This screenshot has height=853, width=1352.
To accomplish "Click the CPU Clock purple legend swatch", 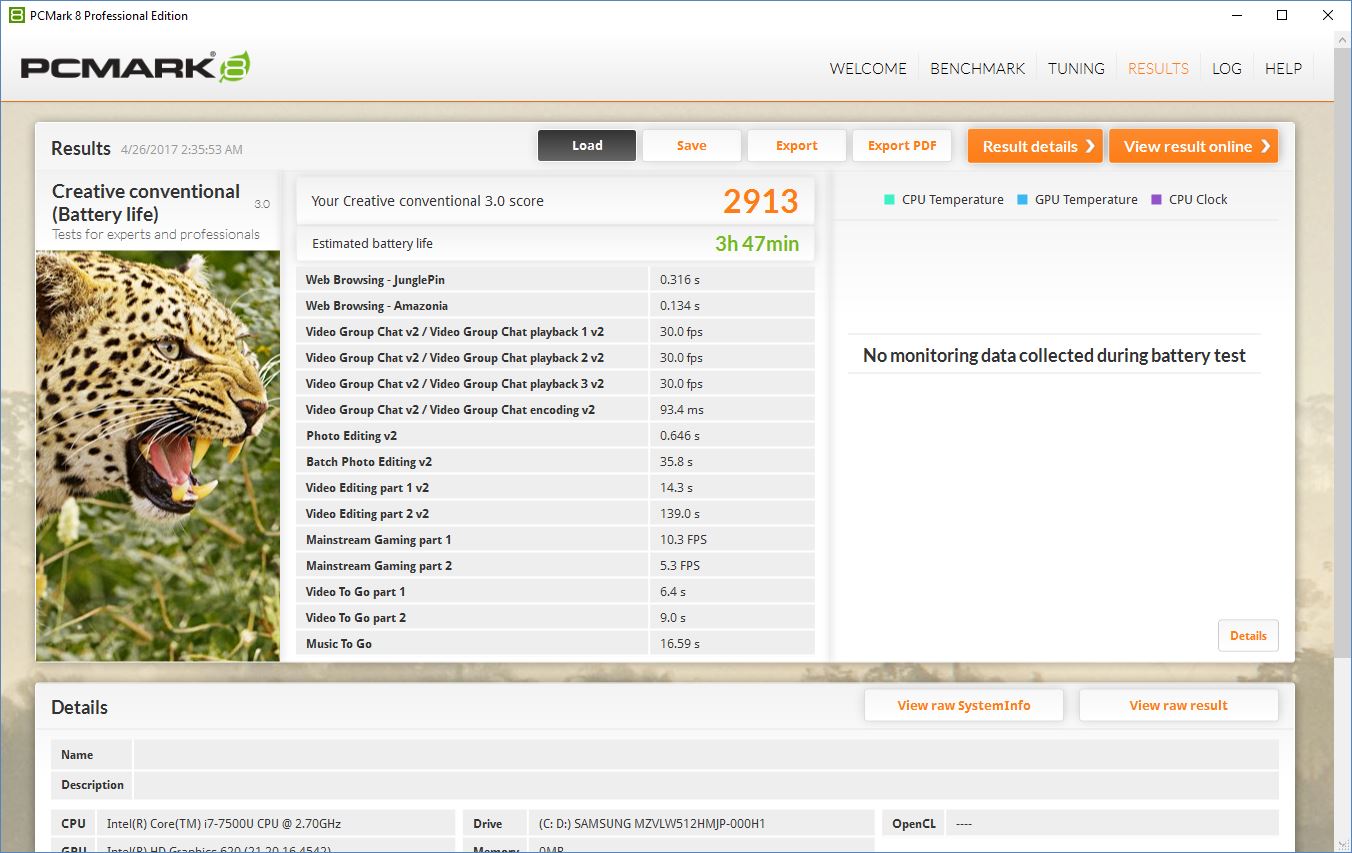I will (x=1157, y=199).
